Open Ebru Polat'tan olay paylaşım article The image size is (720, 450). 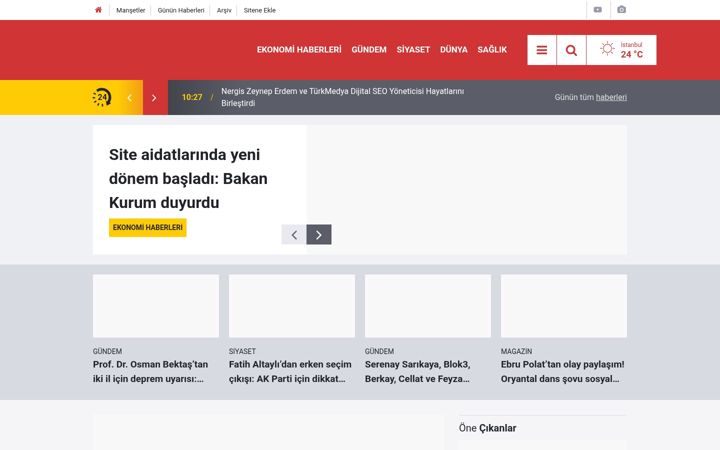pos(562,371)
